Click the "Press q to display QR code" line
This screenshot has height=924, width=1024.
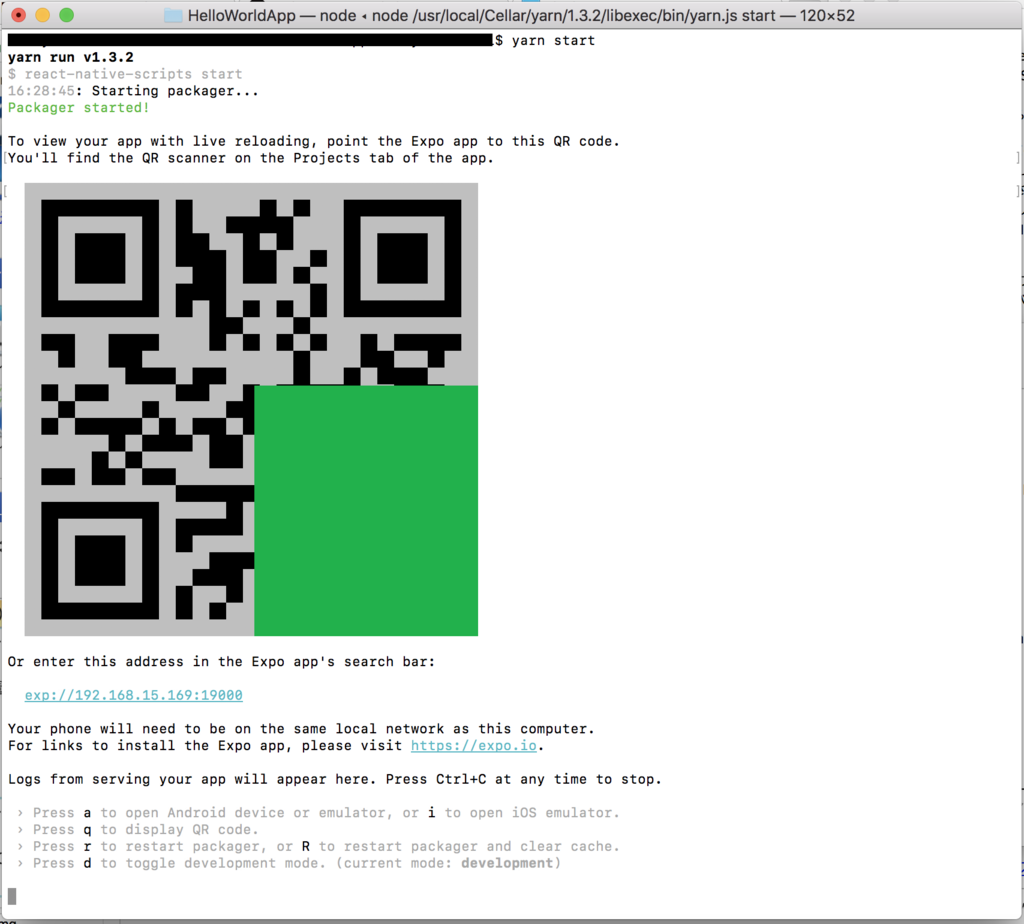[138, 829]
